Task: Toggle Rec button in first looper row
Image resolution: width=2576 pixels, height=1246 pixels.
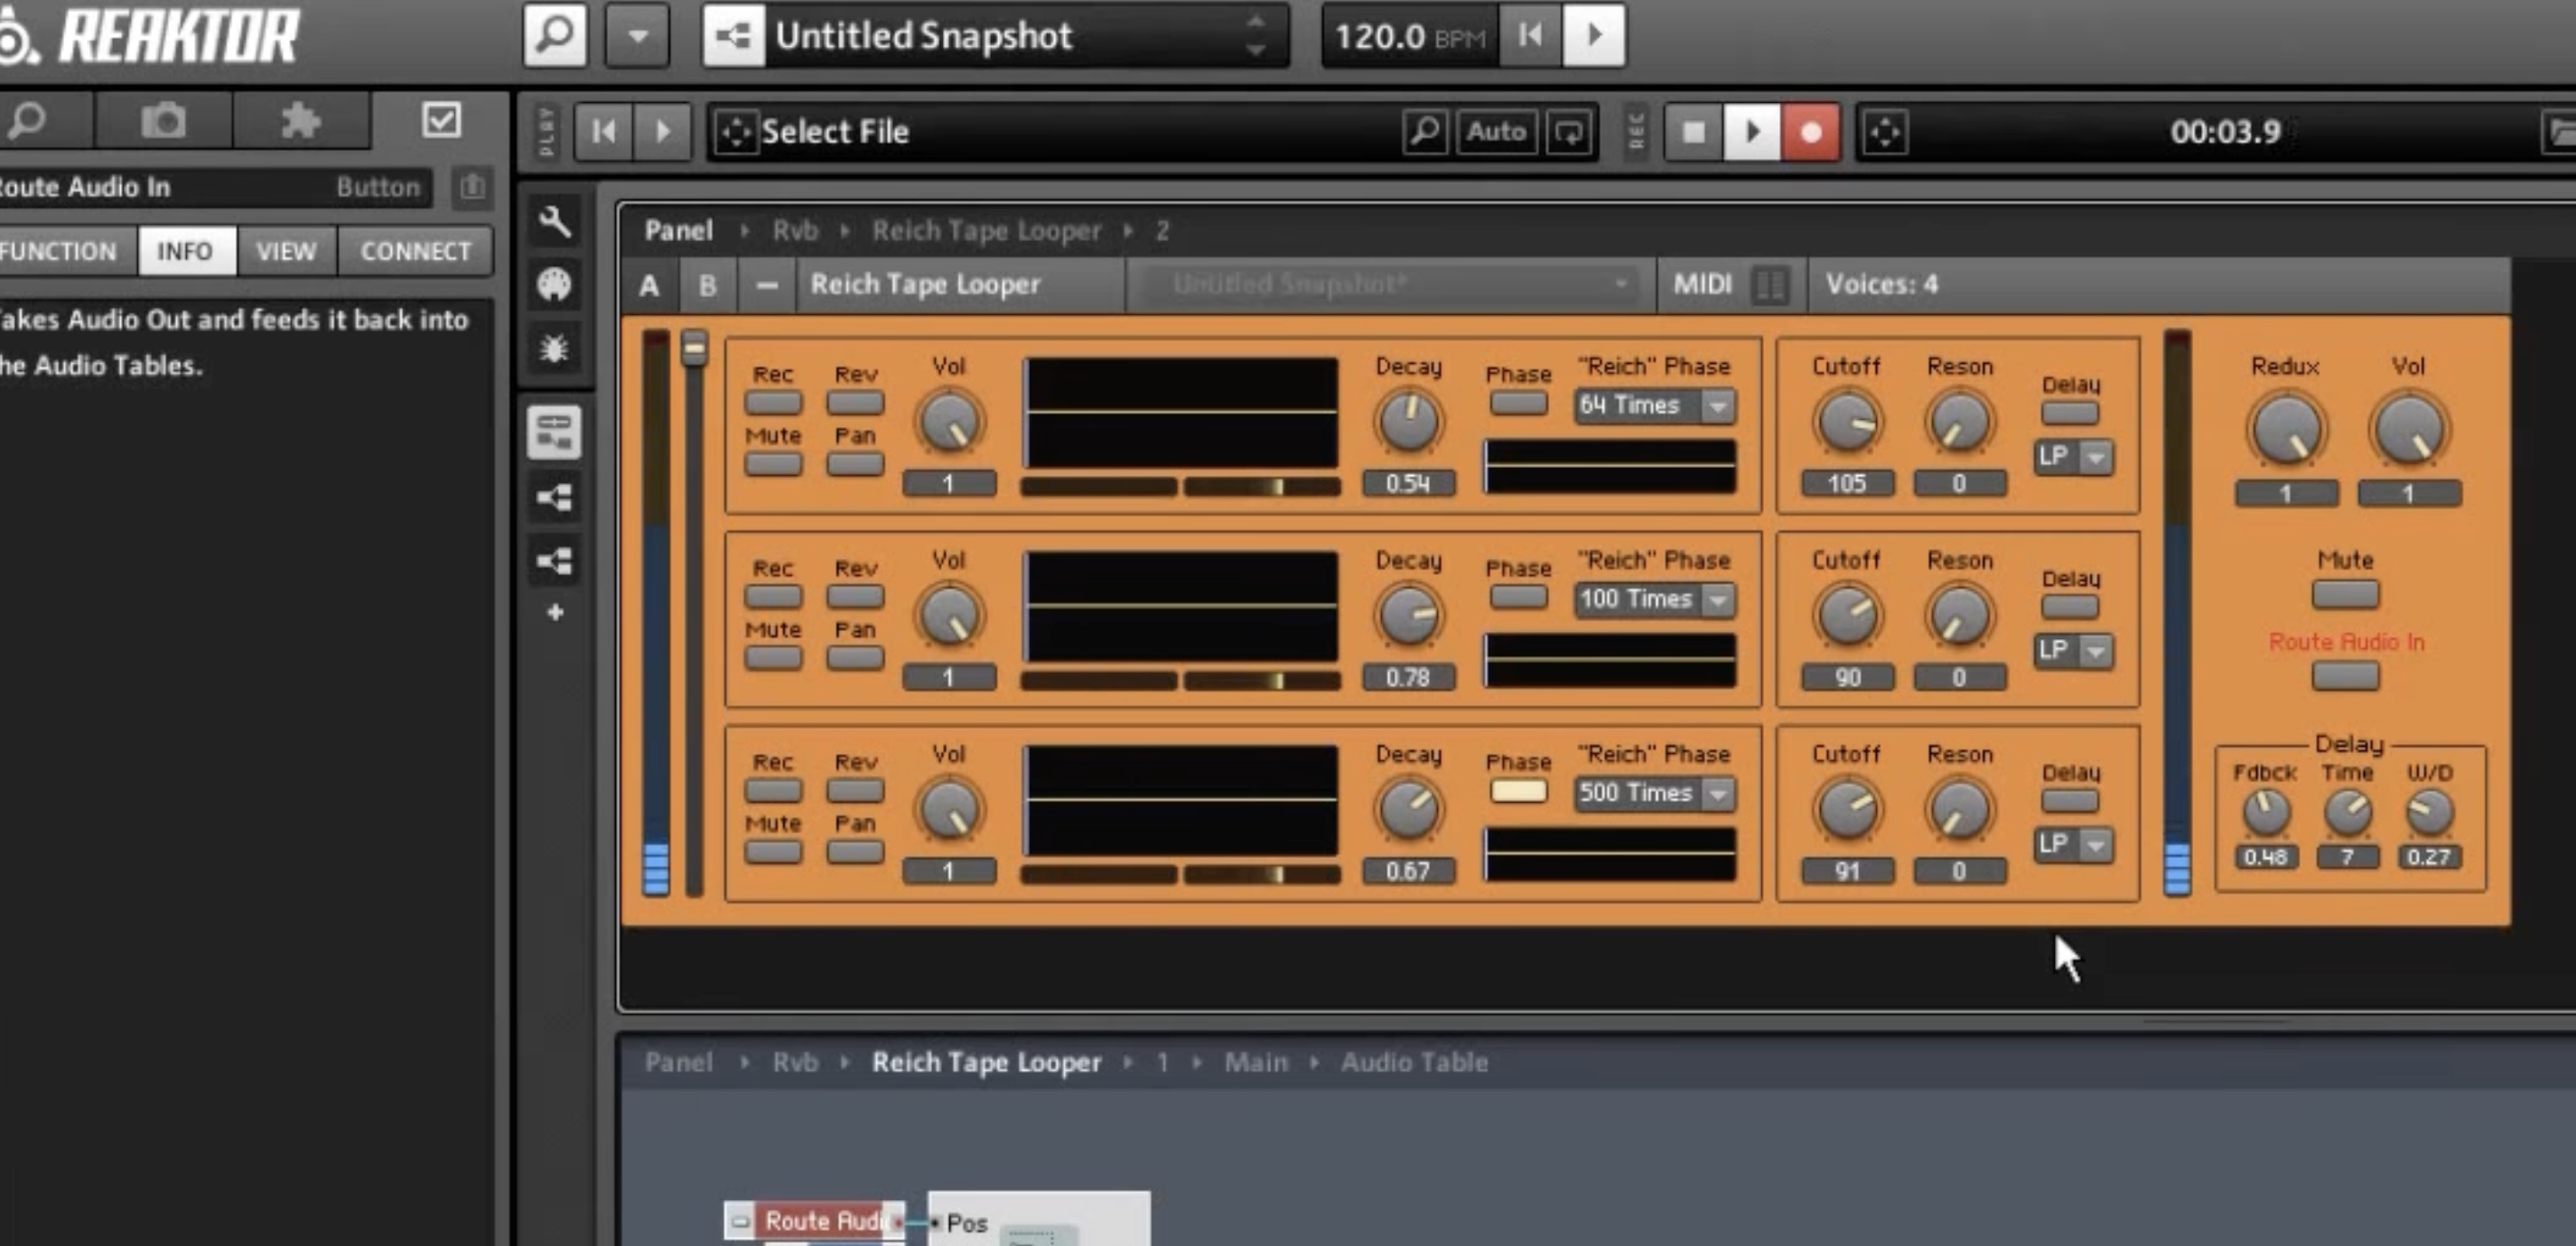Action: click(773, 403)
